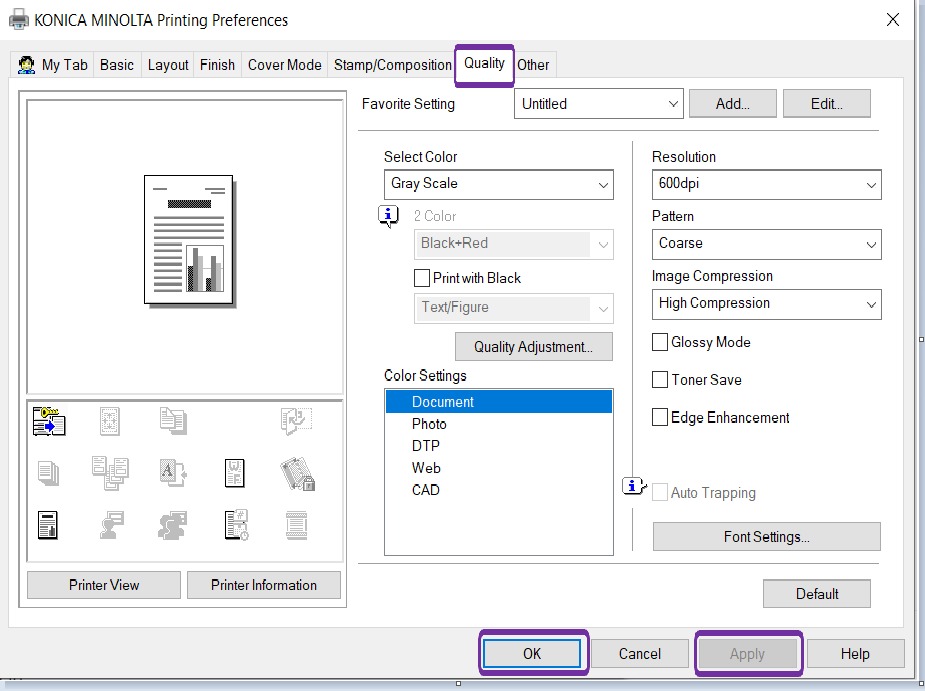Click the Printer Information button
Image resolution: width=925 pixels, height=691 pixels.
(x=263, y=585)
